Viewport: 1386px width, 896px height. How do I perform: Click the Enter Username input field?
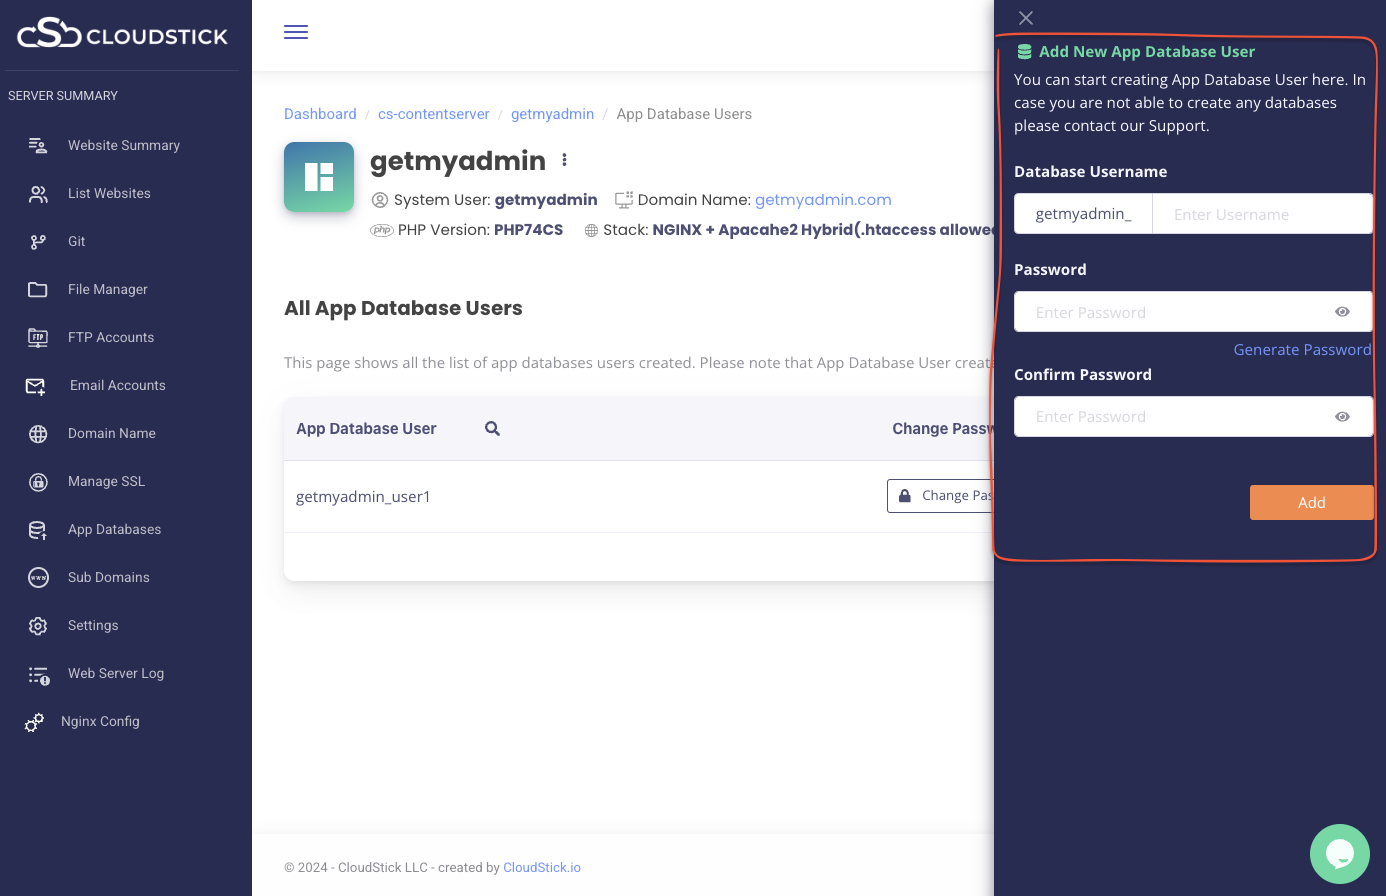1262,214
